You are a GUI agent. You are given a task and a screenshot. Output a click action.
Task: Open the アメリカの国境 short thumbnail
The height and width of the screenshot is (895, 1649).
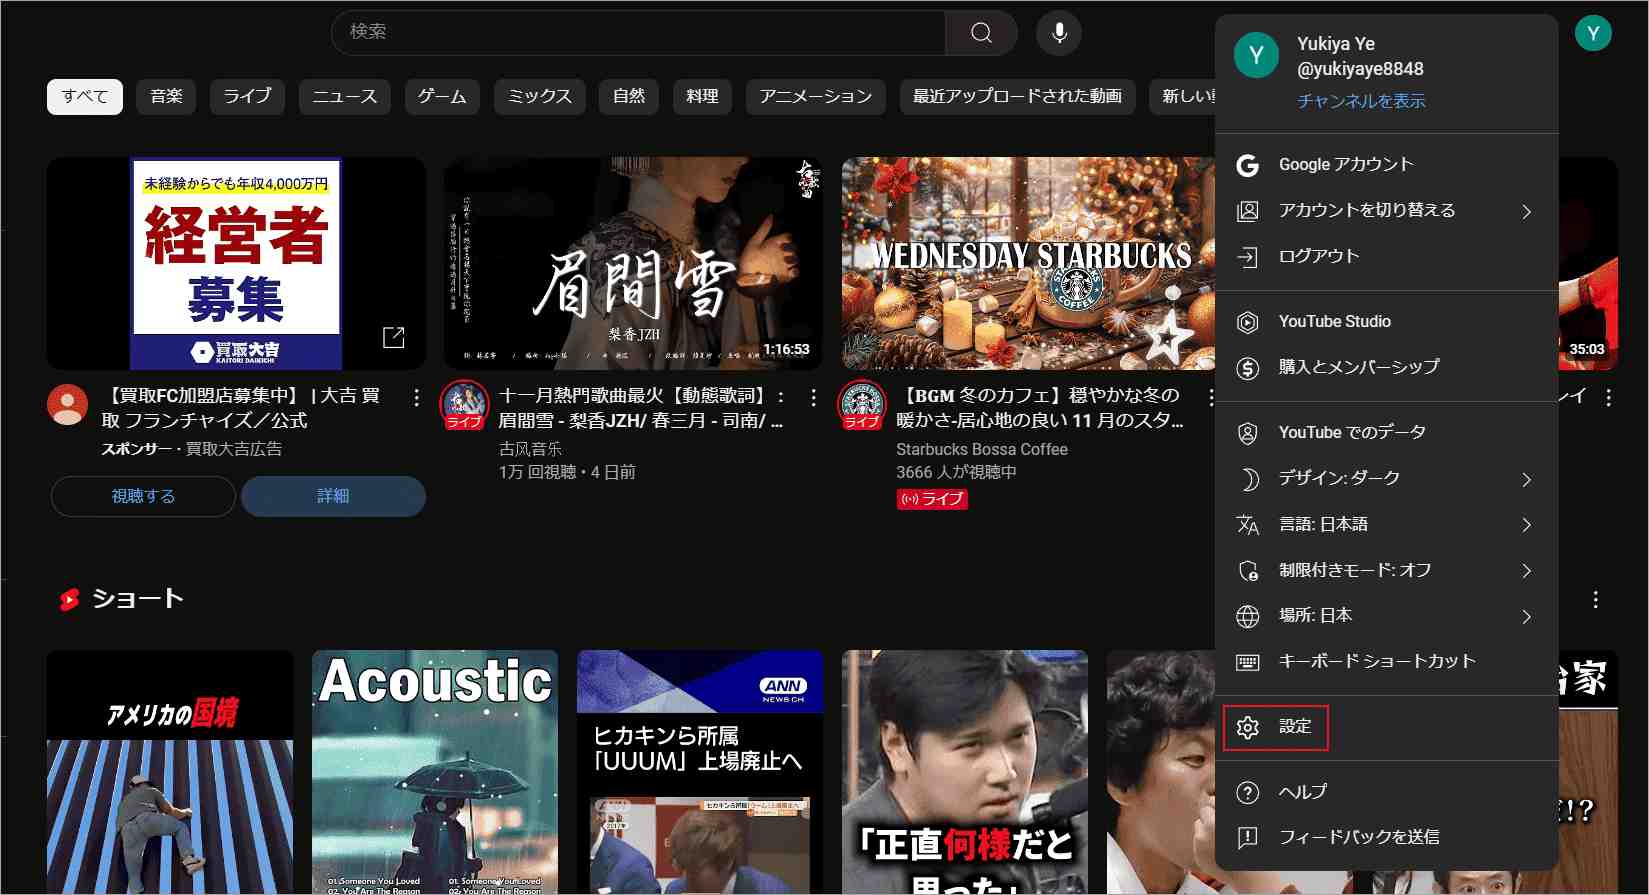(170, 772)
